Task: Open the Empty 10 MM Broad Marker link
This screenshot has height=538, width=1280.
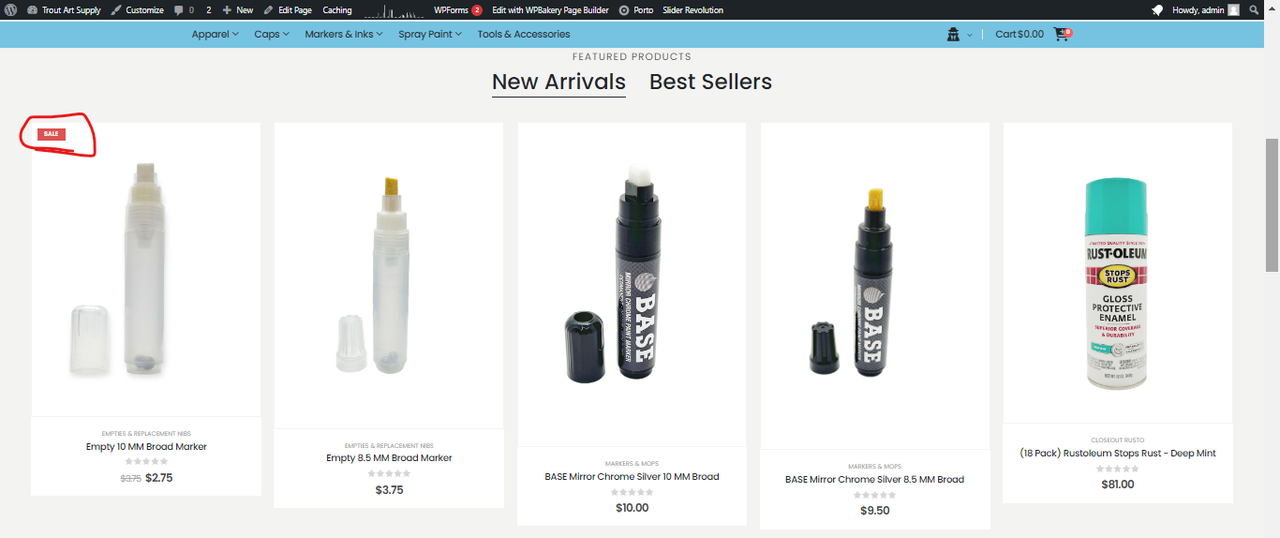Action: pyautogui.click(x=146, y=447)
